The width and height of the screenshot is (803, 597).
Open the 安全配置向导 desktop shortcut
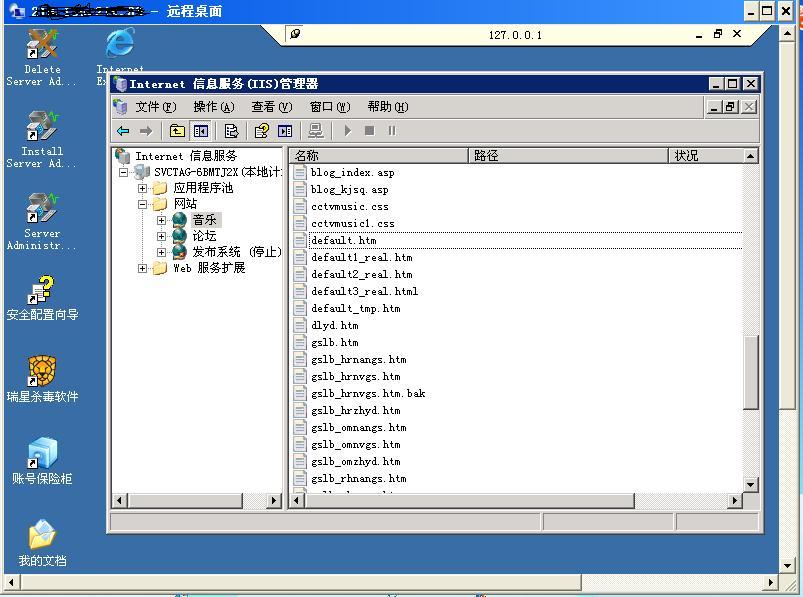[x=42, y=298]
